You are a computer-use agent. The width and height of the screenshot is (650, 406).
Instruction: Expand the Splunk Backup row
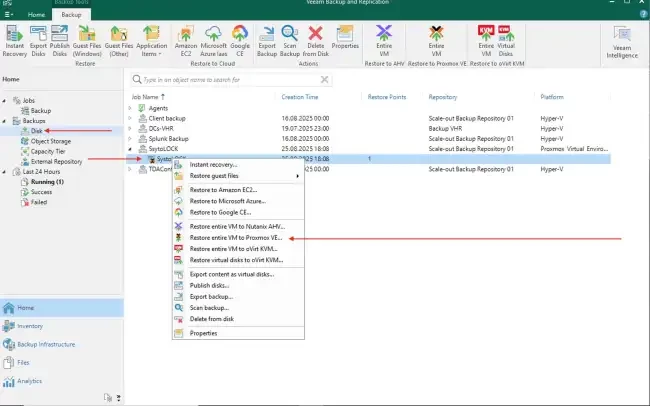coord(130,139)
